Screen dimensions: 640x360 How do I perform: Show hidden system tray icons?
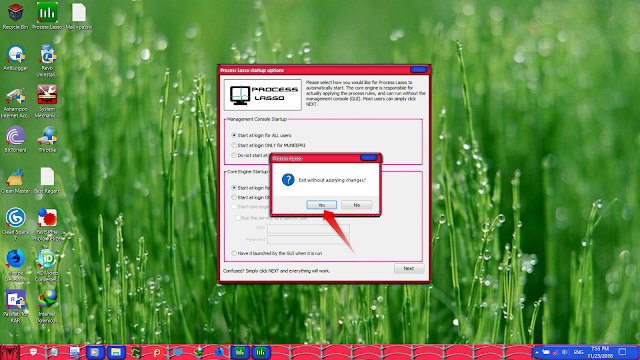537,352
